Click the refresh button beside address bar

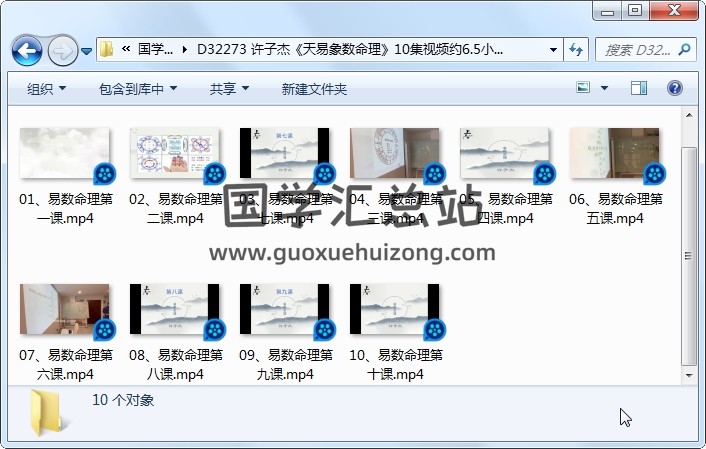pyautogui.click(x=577, y=49)
